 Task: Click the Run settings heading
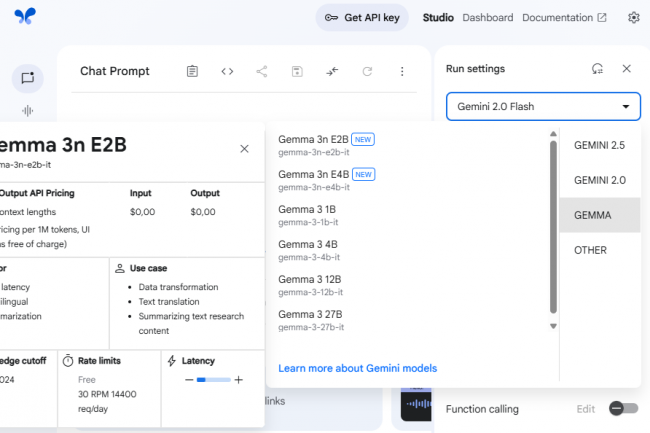pyautogui.click(x=475, y=69)
